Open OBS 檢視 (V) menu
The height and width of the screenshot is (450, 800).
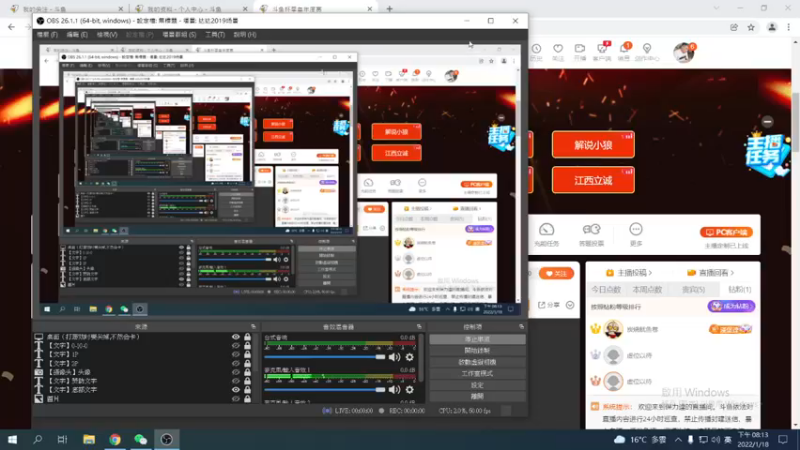[x=107, y=35]
